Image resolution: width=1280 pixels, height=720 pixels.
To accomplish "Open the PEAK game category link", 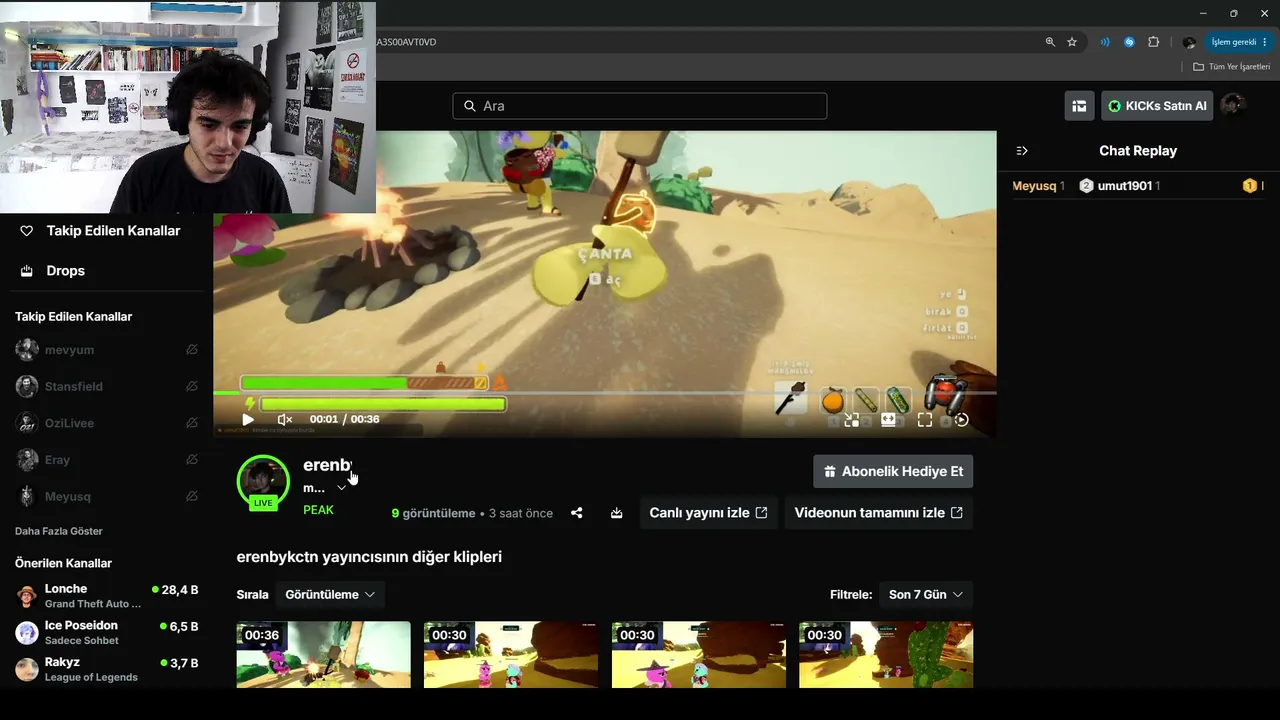I will tap(318, 510).
